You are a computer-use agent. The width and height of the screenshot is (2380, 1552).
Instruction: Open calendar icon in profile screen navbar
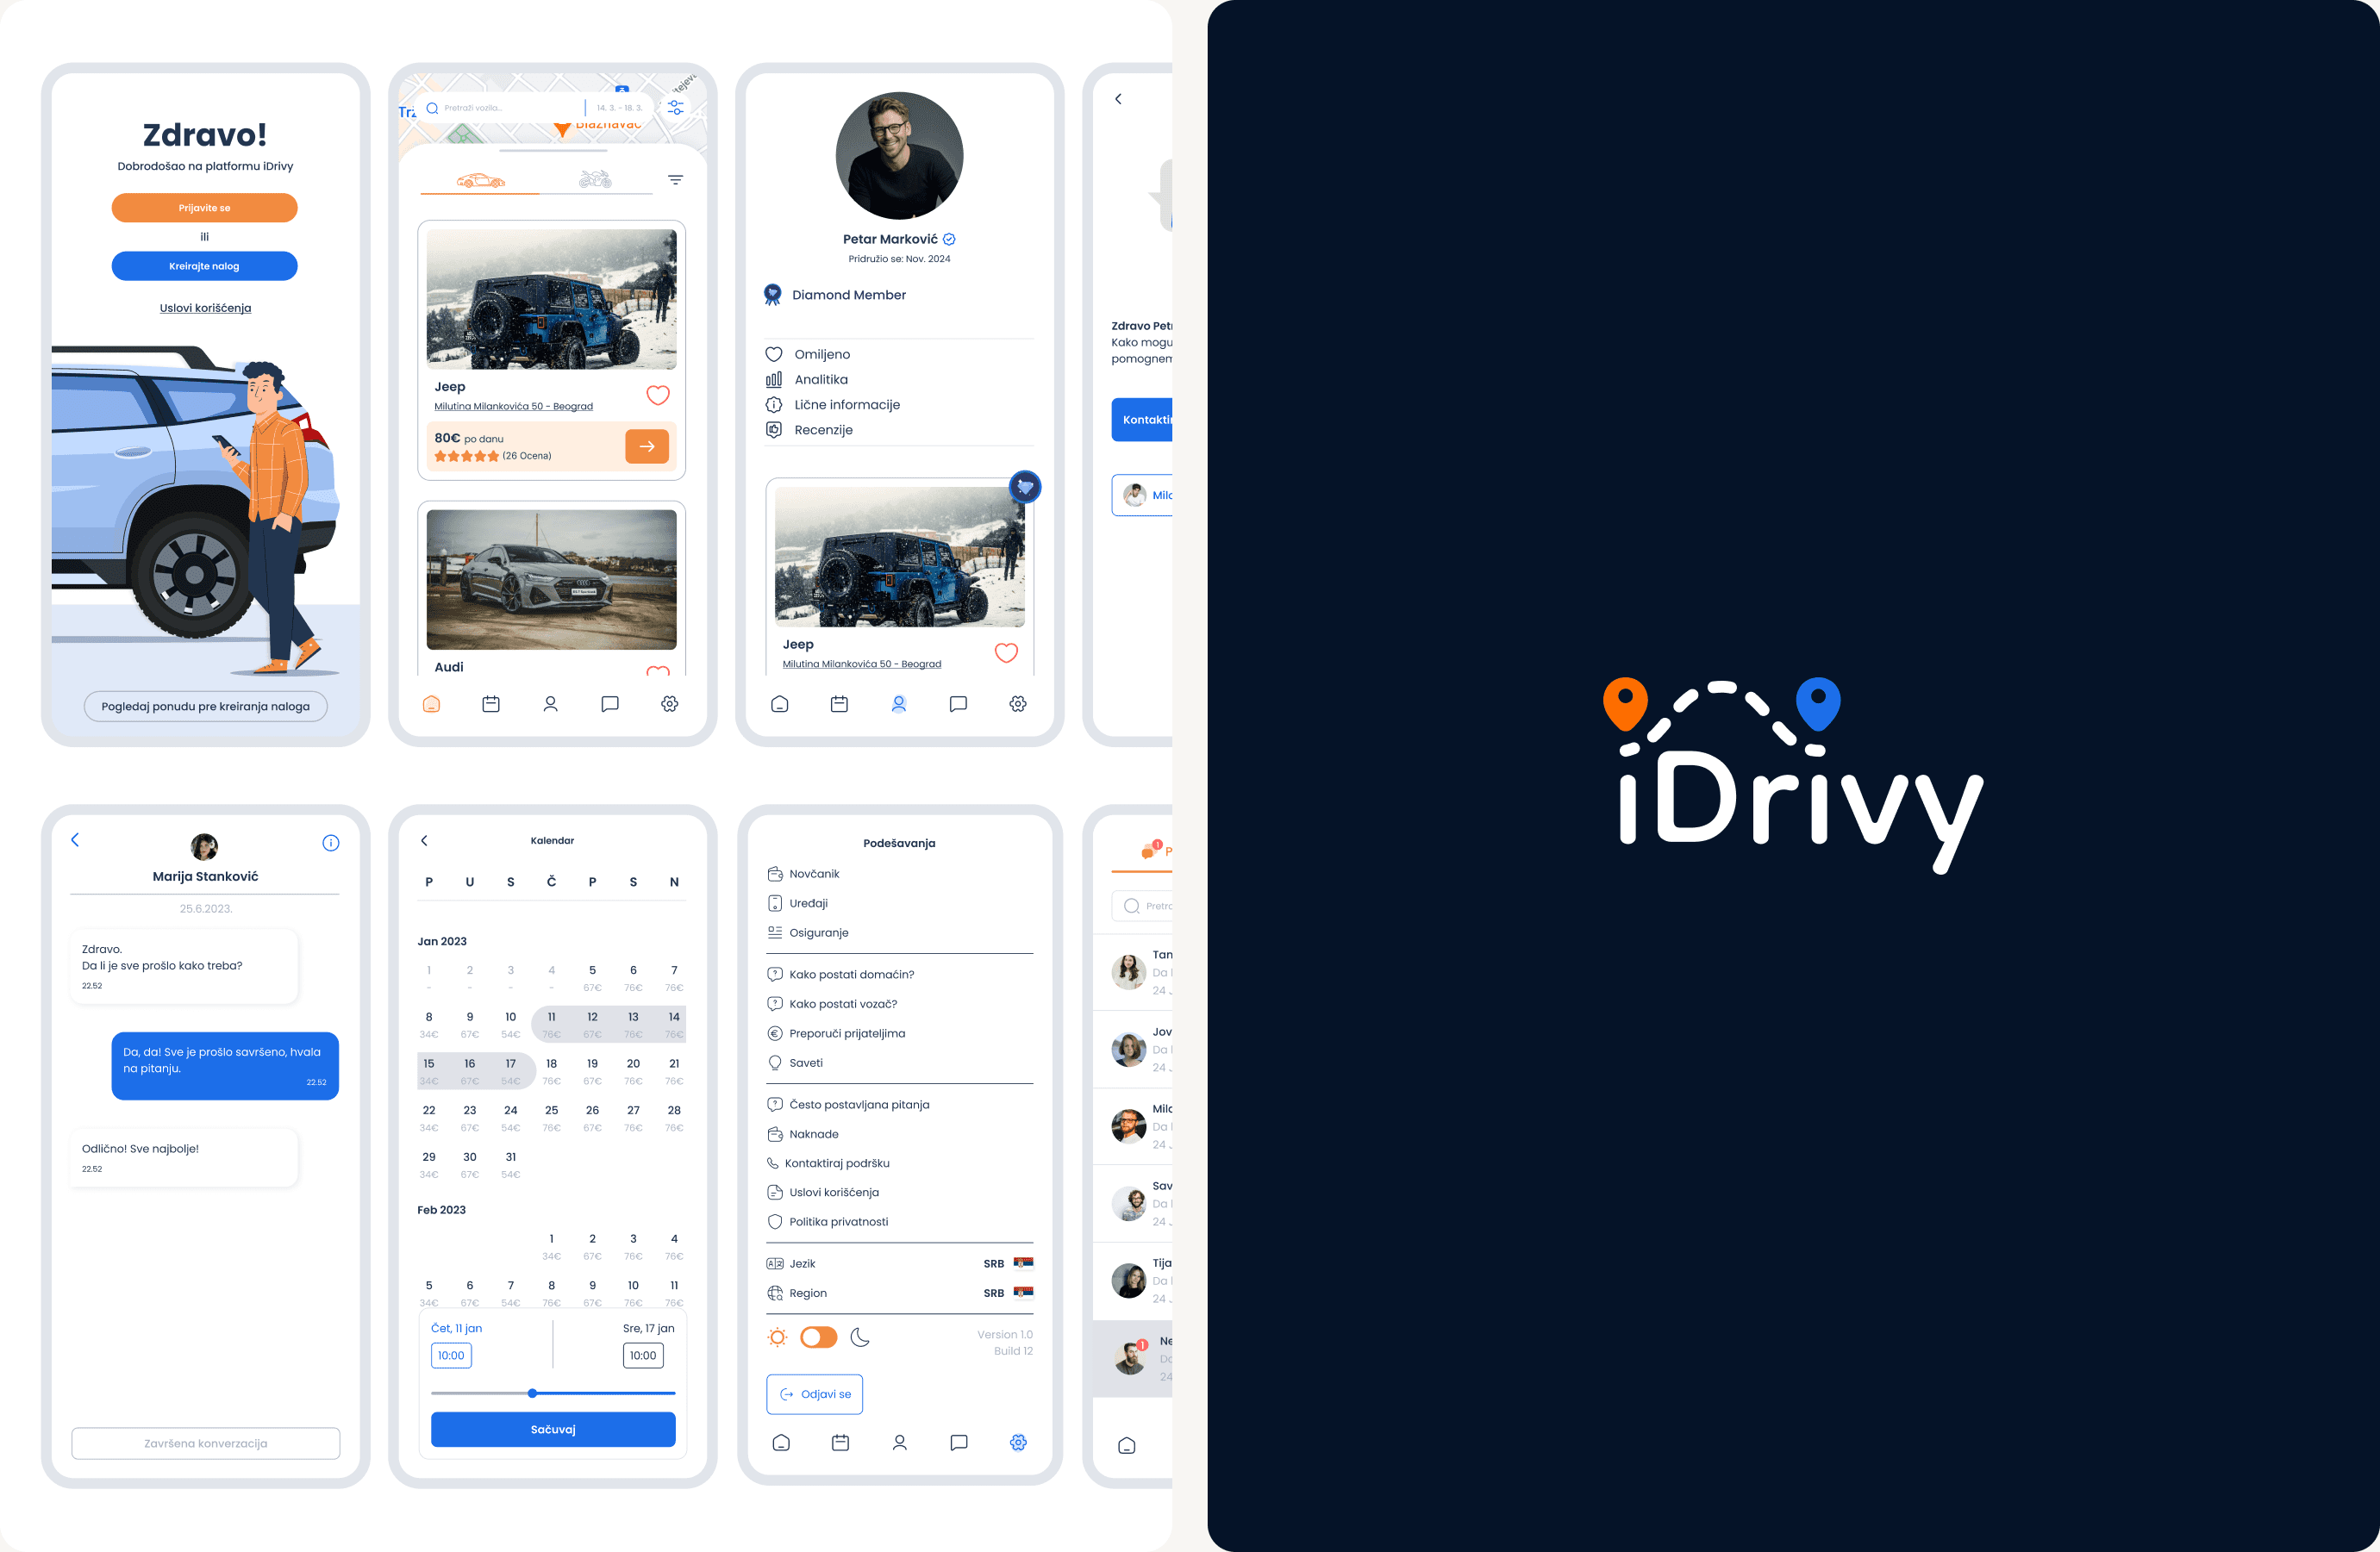click(x=839, y=704)
